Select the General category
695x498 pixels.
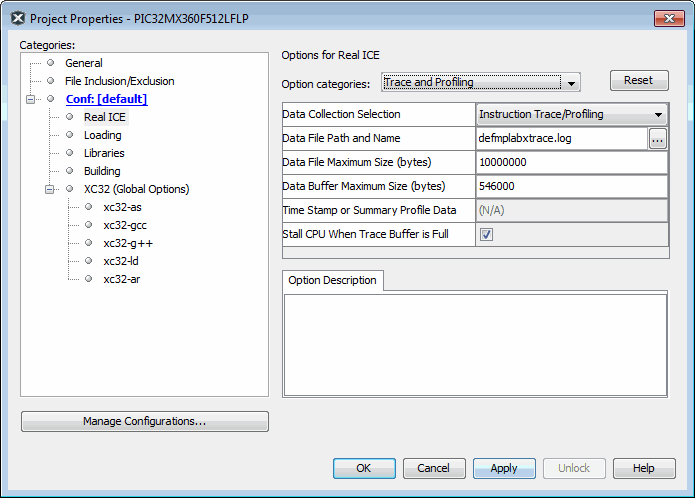pos(83,63)
